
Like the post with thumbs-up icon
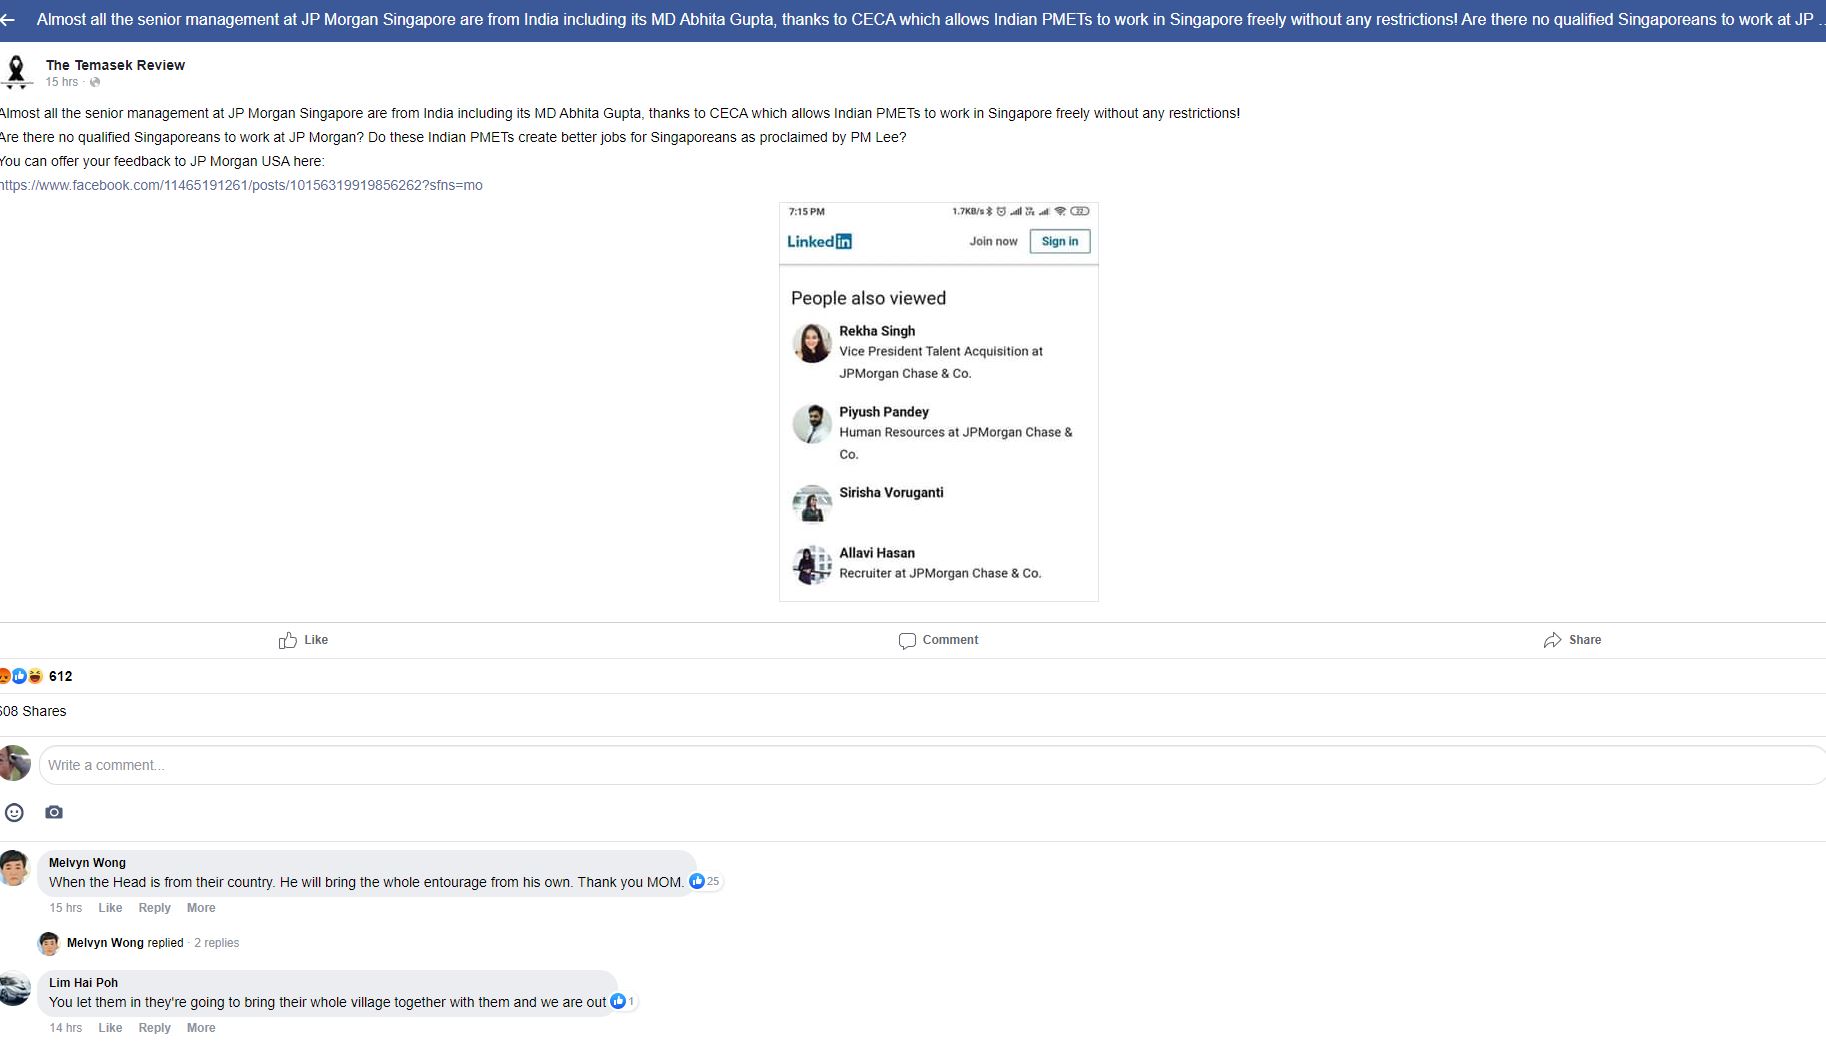[x=288, y=640]
